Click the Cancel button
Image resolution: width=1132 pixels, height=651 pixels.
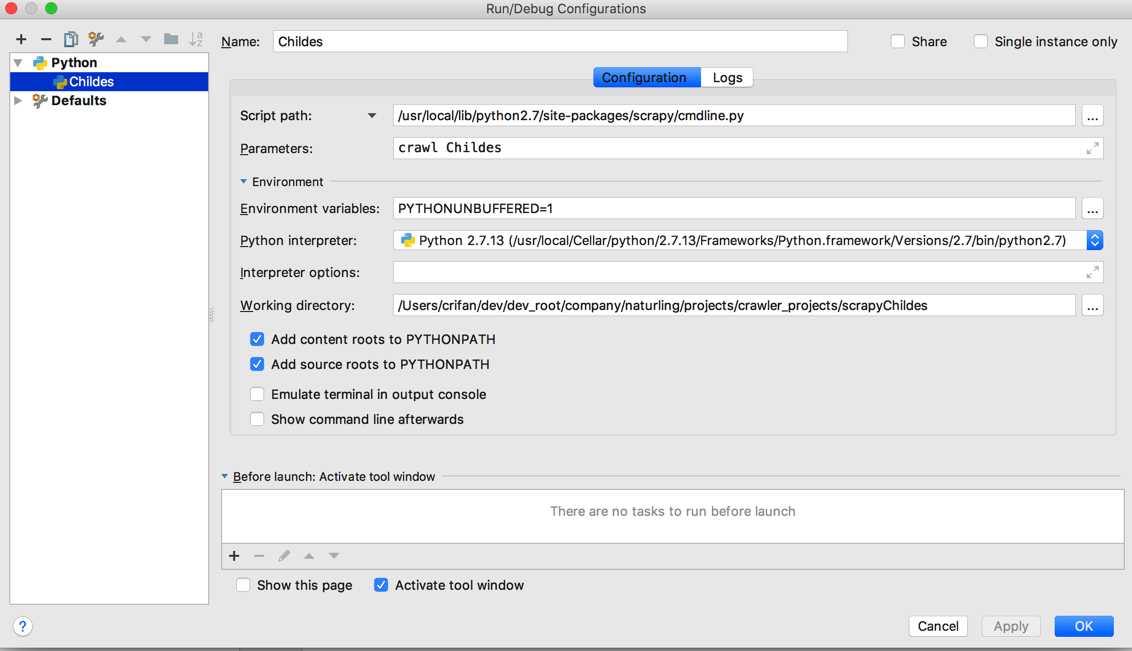(937, 626)
